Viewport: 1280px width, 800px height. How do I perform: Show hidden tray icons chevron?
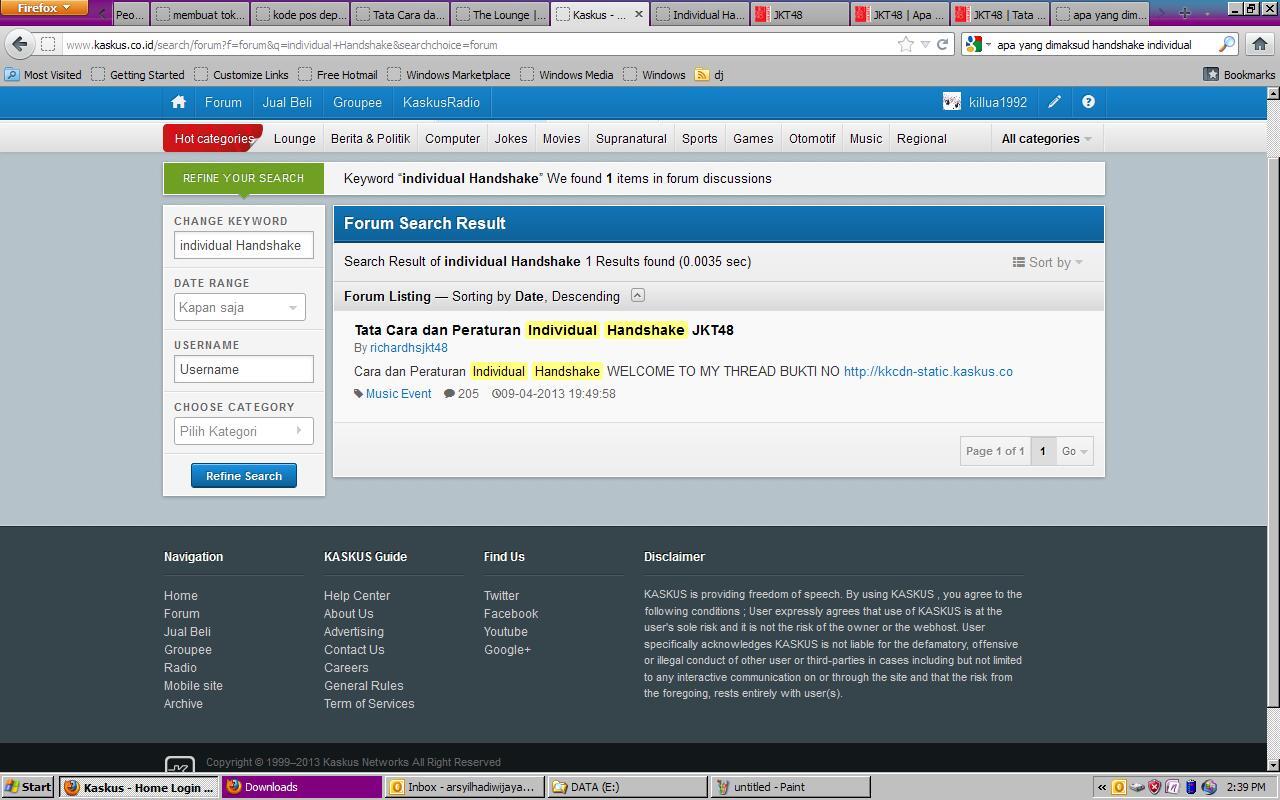[x=1102, y=787]
